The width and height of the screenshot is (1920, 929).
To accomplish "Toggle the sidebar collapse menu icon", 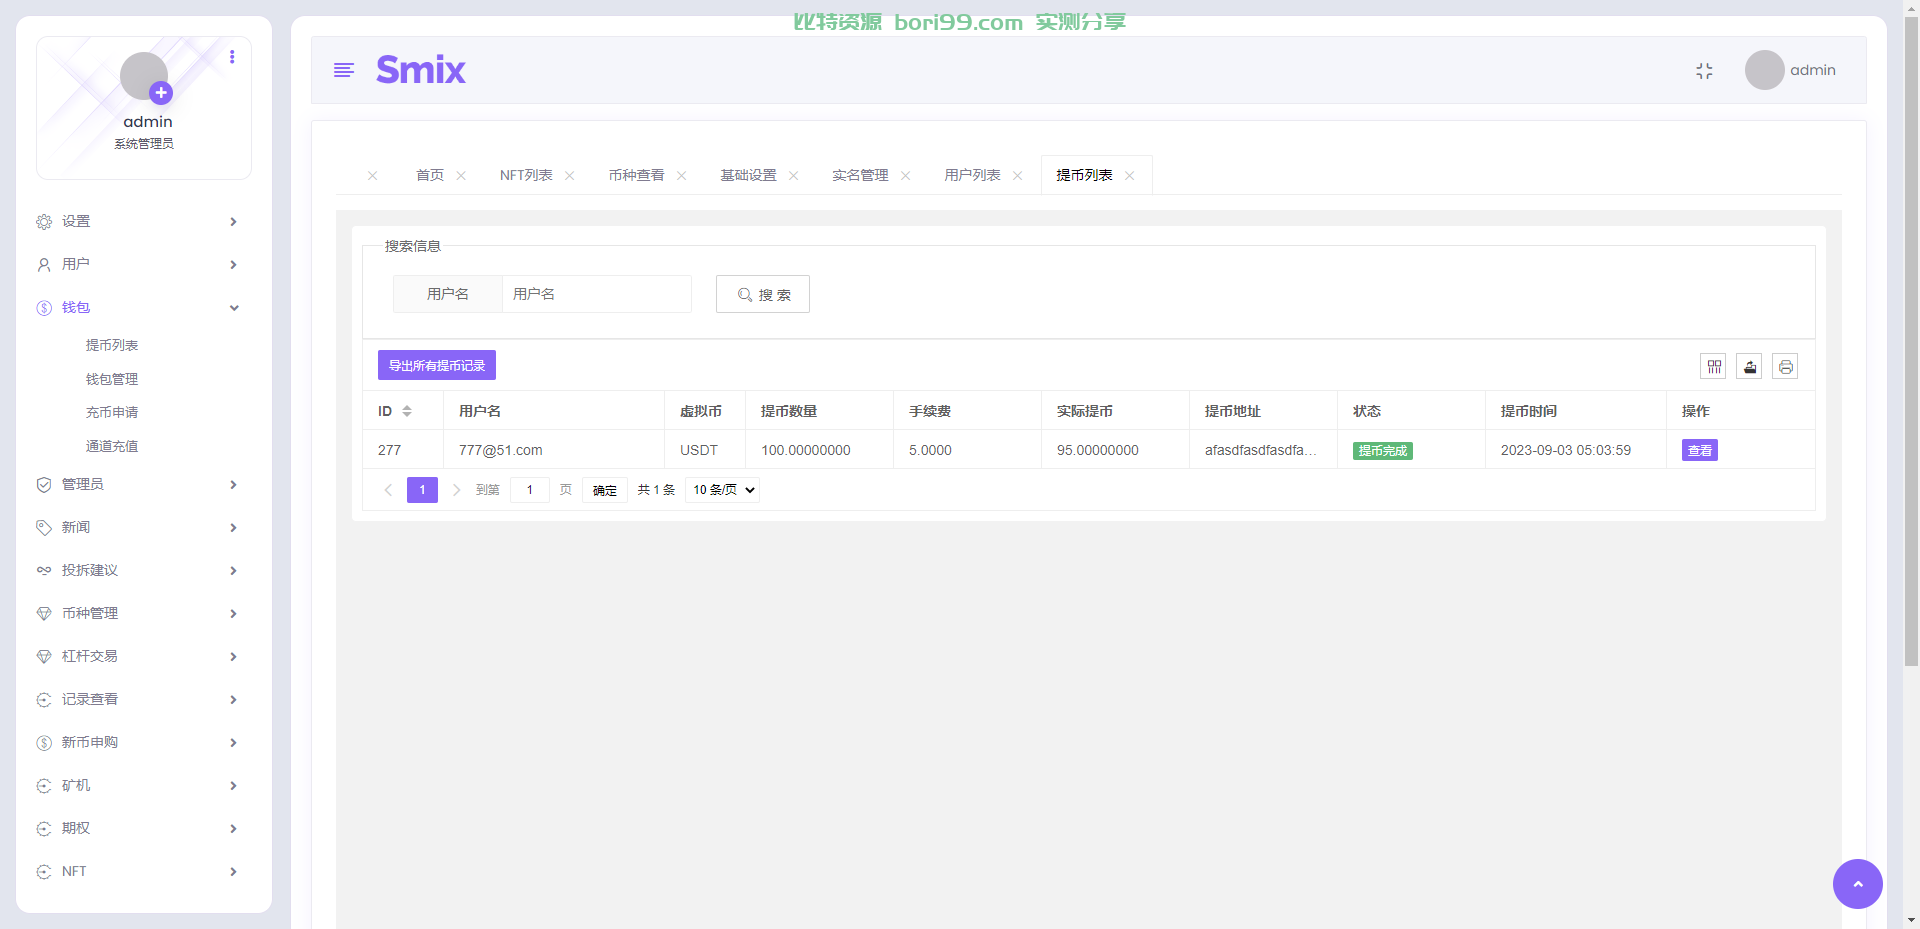I will [x=344, y=70].
